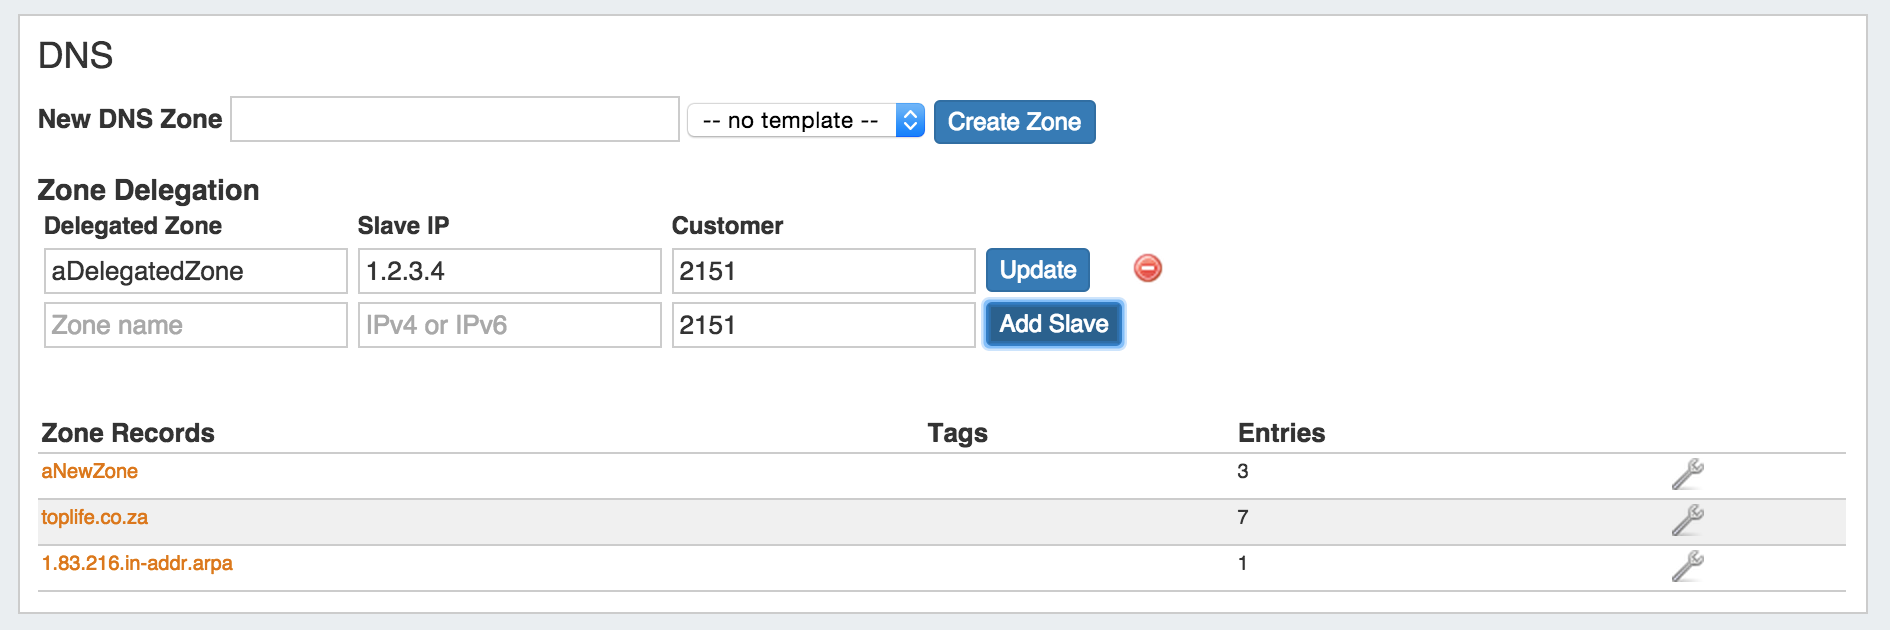
Task: Click the Slave IP field containing 1.2.3.4
Action: (509, 271)
